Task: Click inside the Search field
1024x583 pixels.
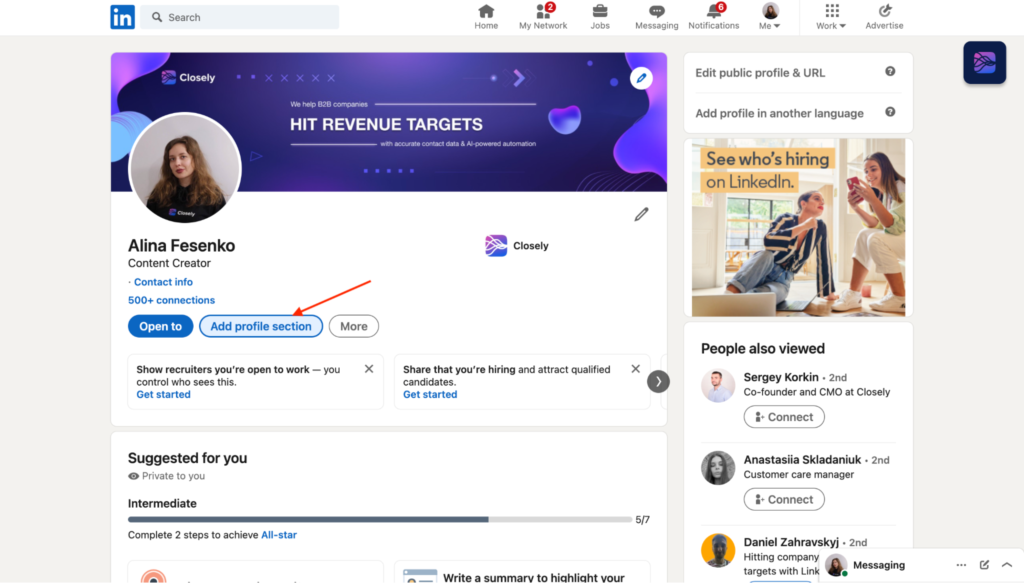Action: [x=239, y=17]
